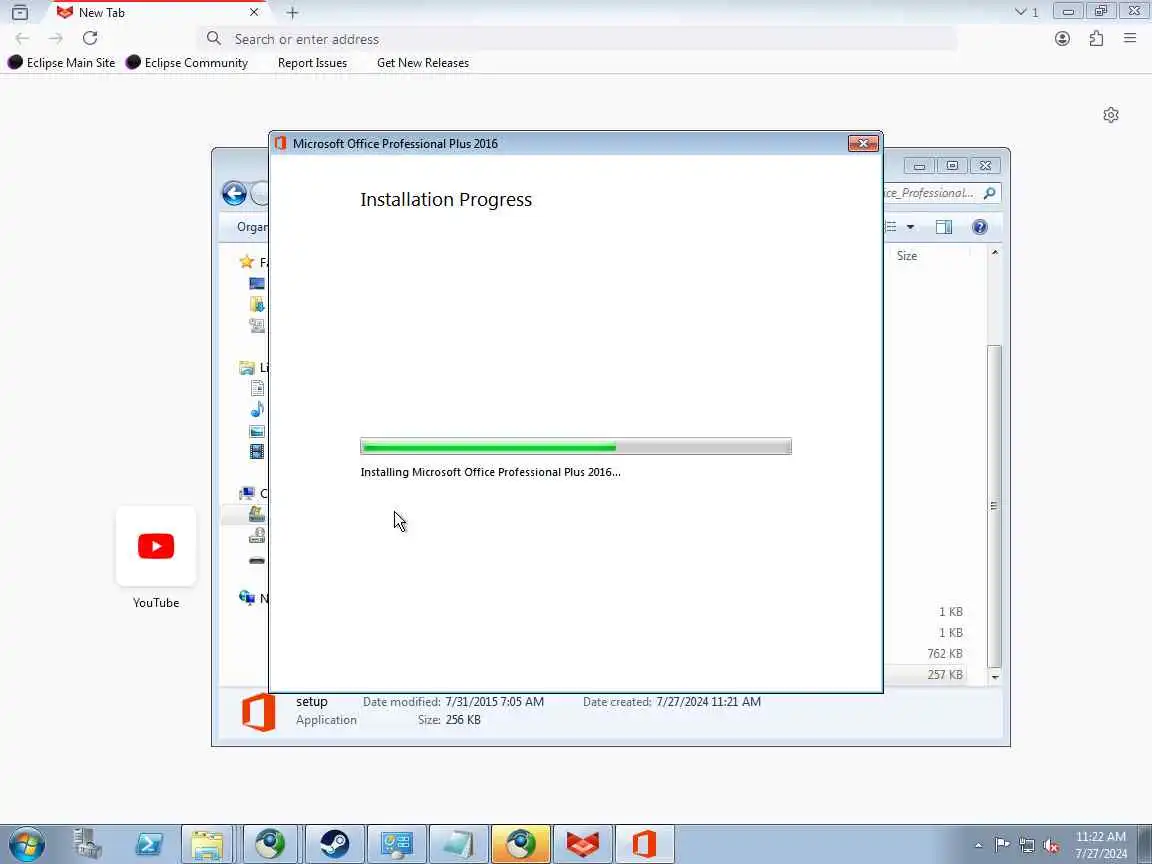Image resolution: width=1152 pixels, height=864 pixels.
Task: Focus the Search or enter address bar
Action: pyautogui.click(x=577, y=39)
